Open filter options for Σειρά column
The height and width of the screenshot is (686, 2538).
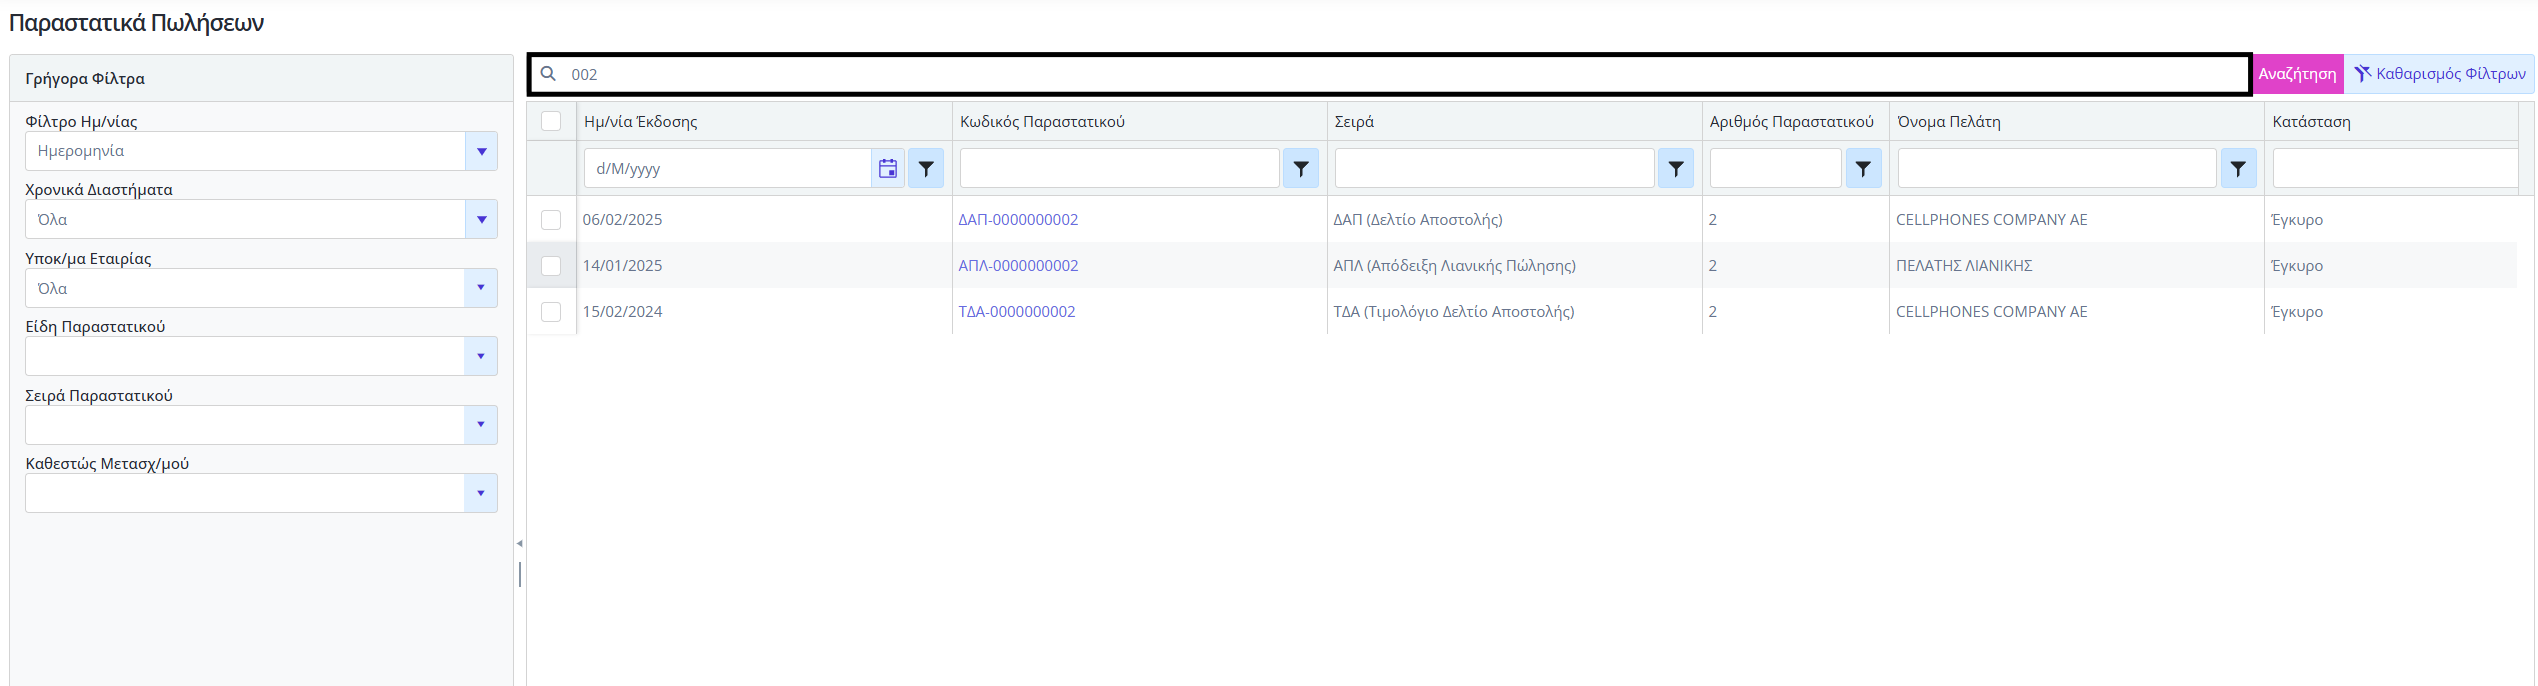point(1676,169)
